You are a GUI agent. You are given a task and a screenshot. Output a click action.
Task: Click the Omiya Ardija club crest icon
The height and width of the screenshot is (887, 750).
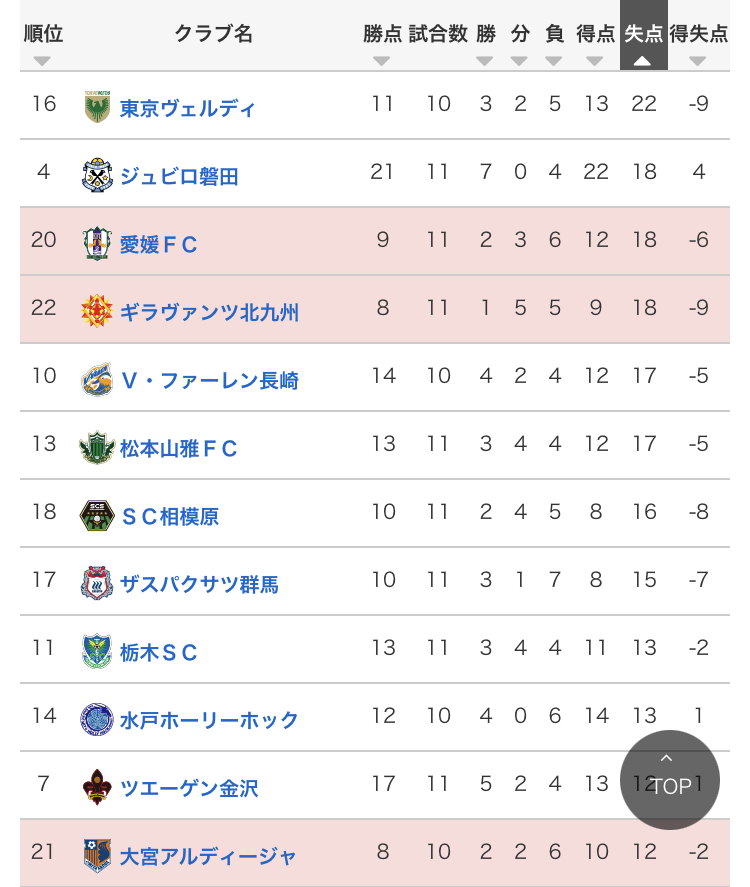click(x=97, y=855)
